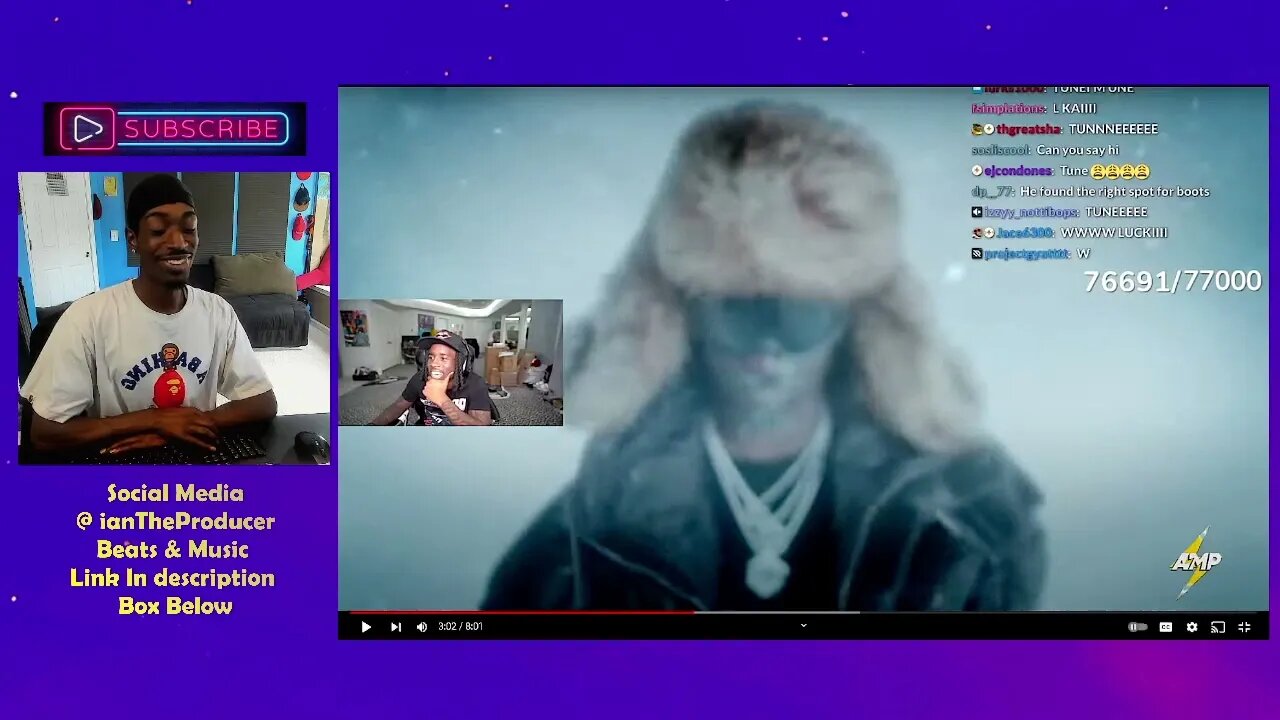This screenshot has width=1280, height=720.
Task: Click the '@ ianTheProducer' social media text
Action: [175, 521]
